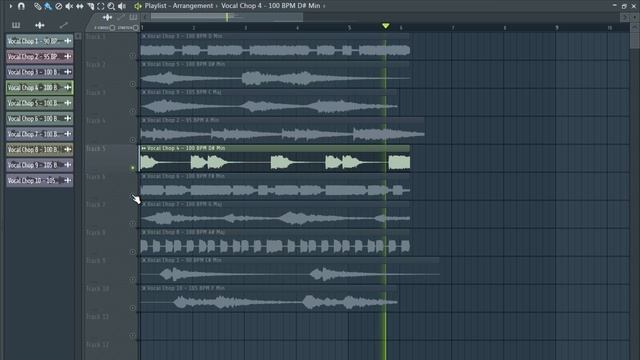Mute Track 10 with its circle switch
The height and width of the screenshot is (360, 640).
(x=133, y=308)
